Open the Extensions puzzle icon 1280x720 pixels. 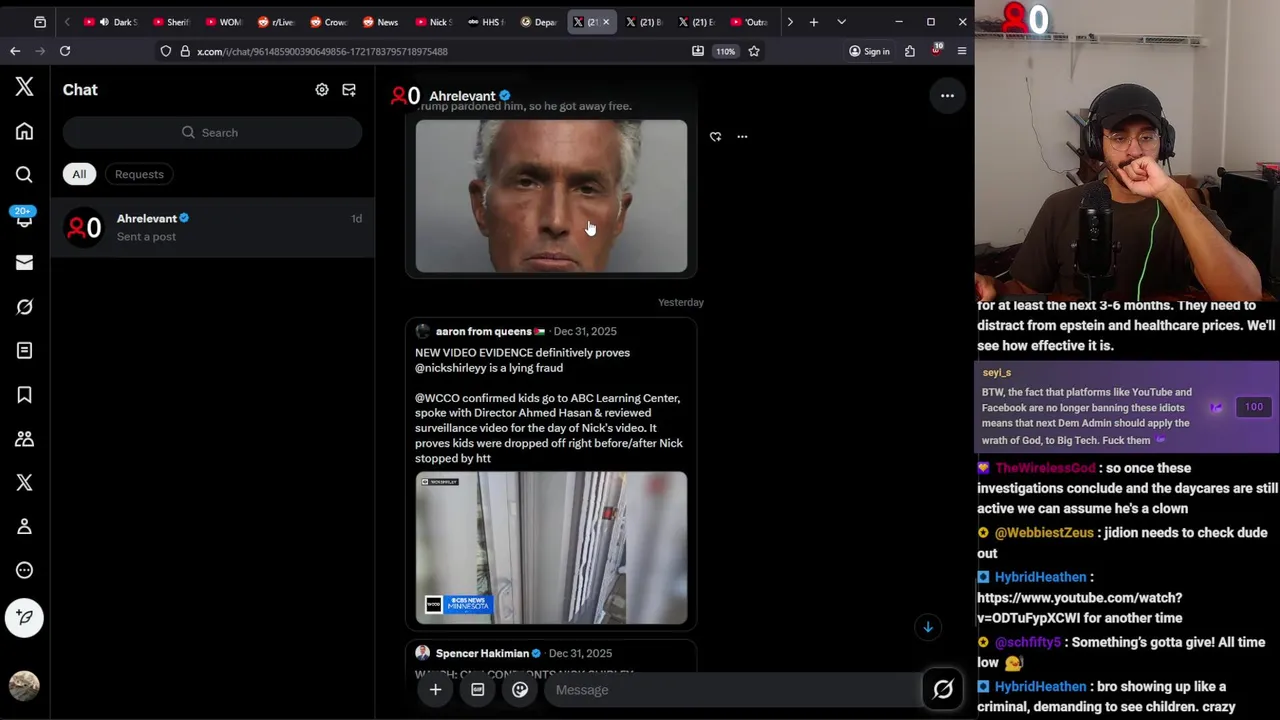click(910, 51)
